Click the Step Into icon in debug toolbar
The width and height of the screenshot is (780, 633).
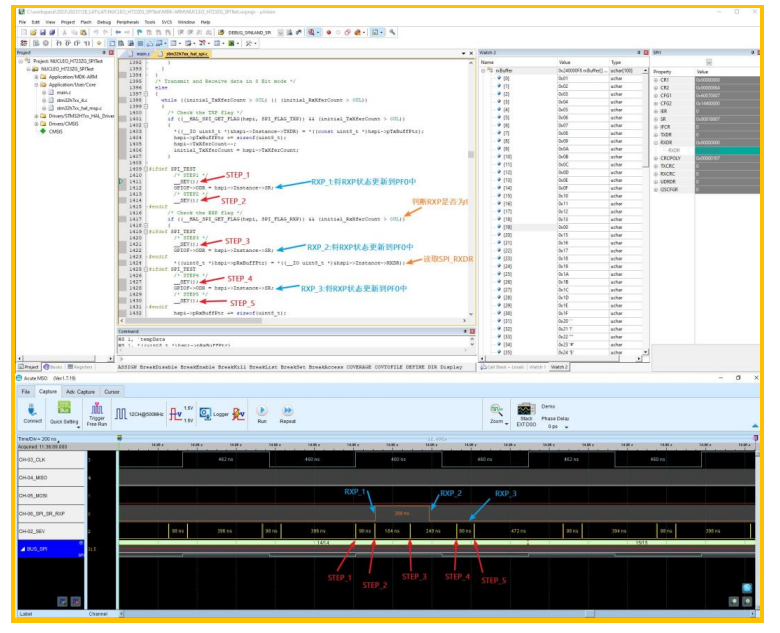pyautogui.click(x=59, y=43)
